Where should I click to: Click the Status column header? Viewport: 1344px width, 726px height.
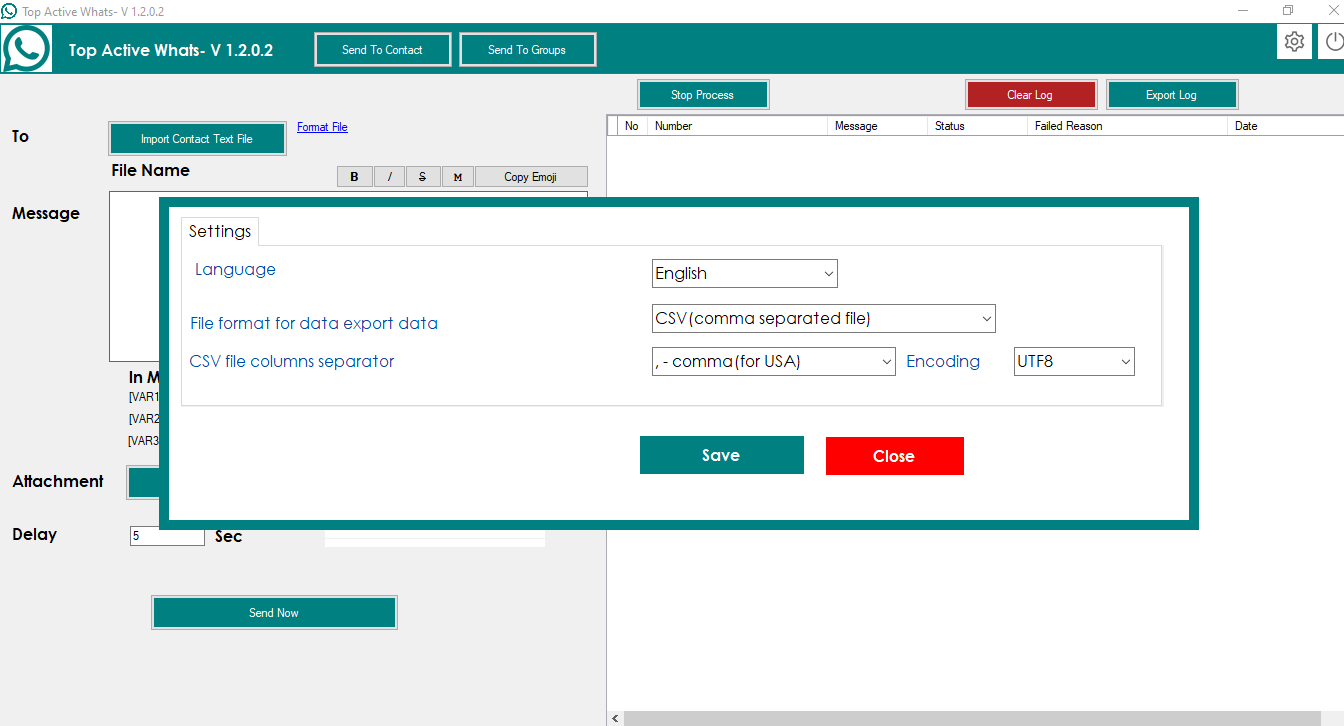coord(978,126)
